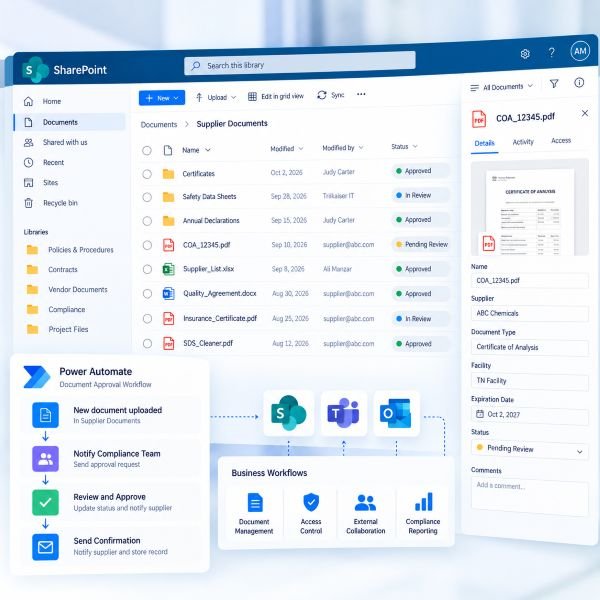Screen dimensions: 600x600
Task: Open the Modified column dropdown
Action: point(301,148)
